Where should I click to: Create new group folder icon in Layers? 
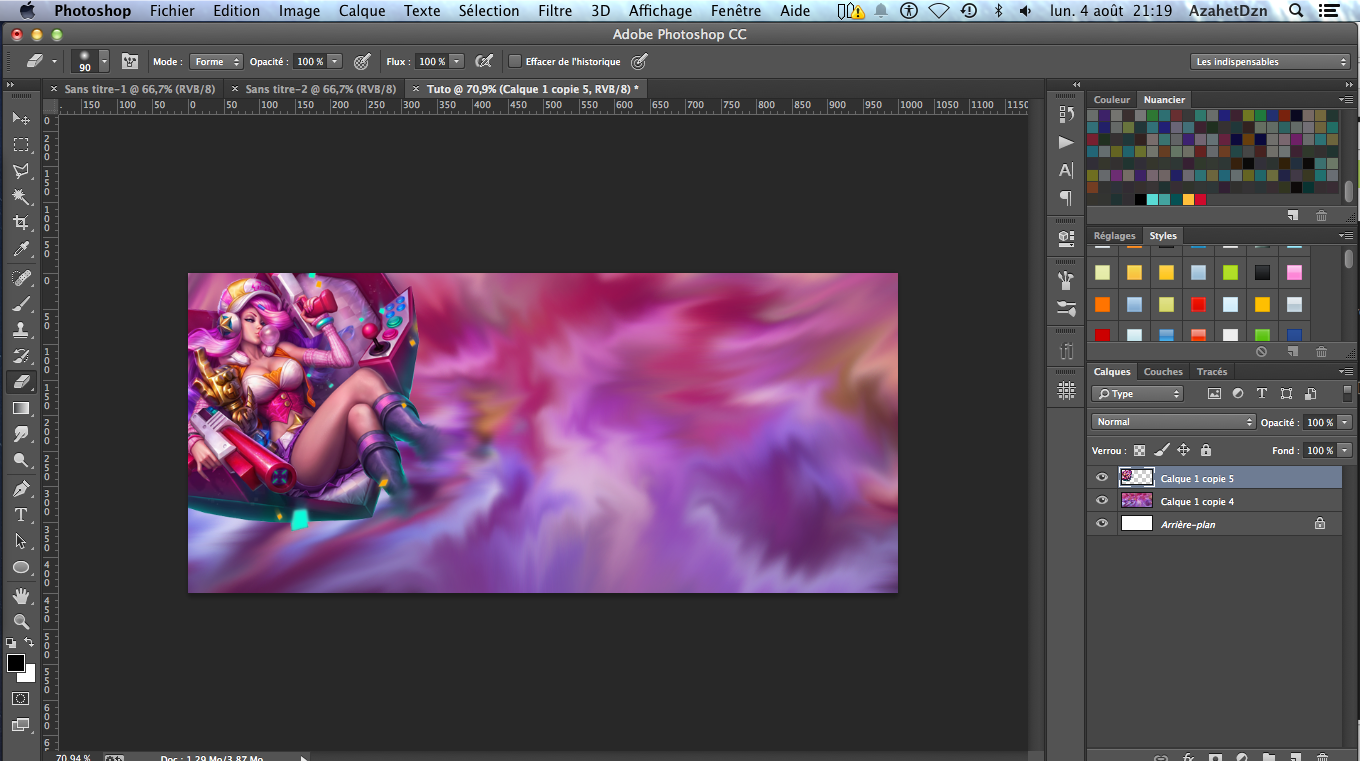tap(1269, 757)
